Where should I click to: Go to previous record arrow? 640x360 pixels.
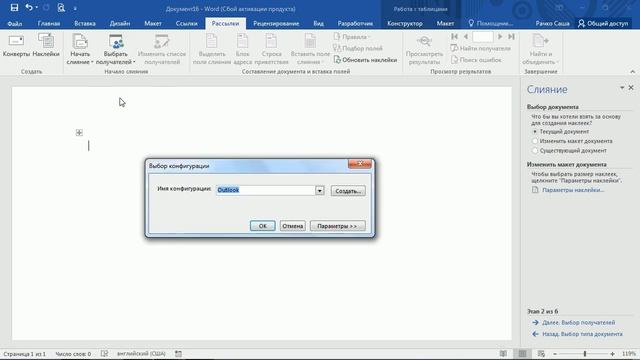pos(466,37)
